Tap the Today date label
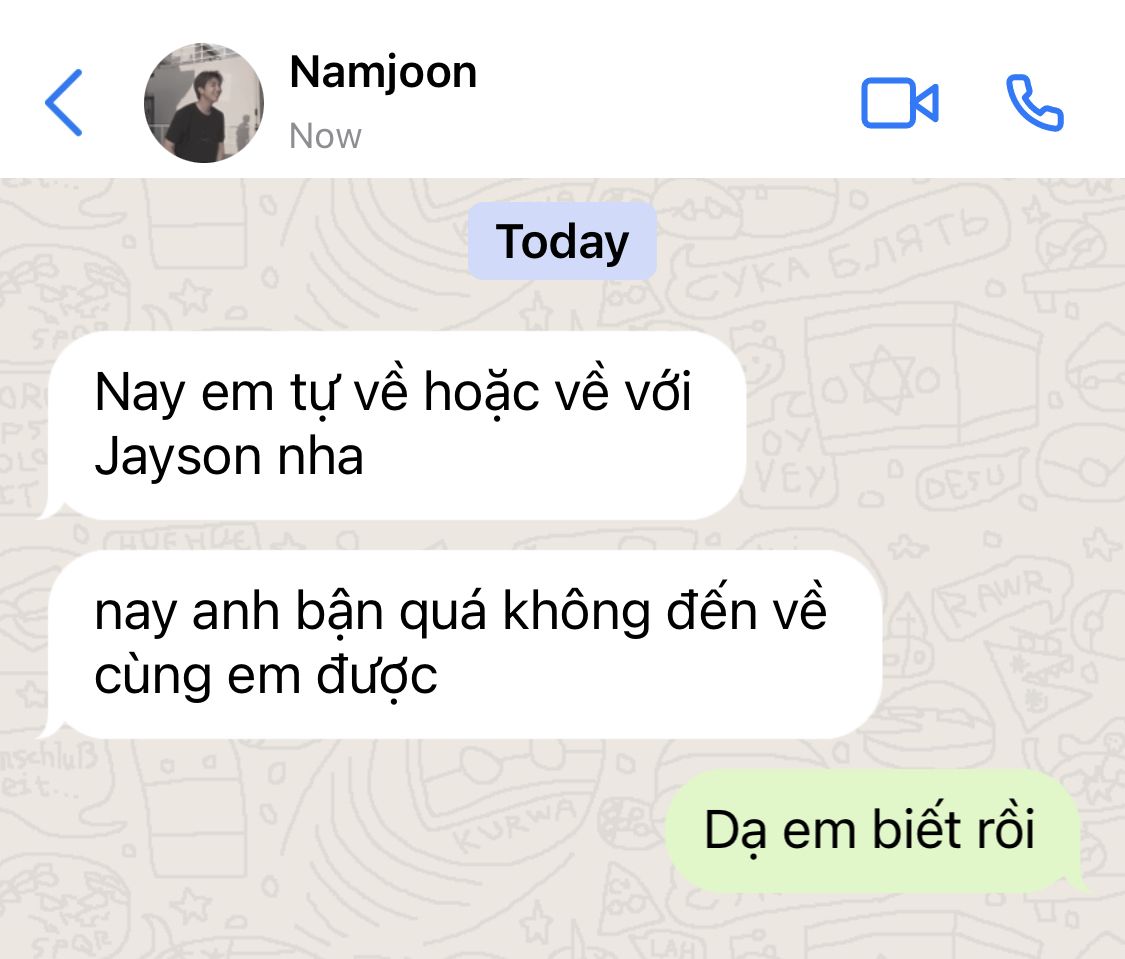This screenshot has width=1125, height=959. [562, 241]
